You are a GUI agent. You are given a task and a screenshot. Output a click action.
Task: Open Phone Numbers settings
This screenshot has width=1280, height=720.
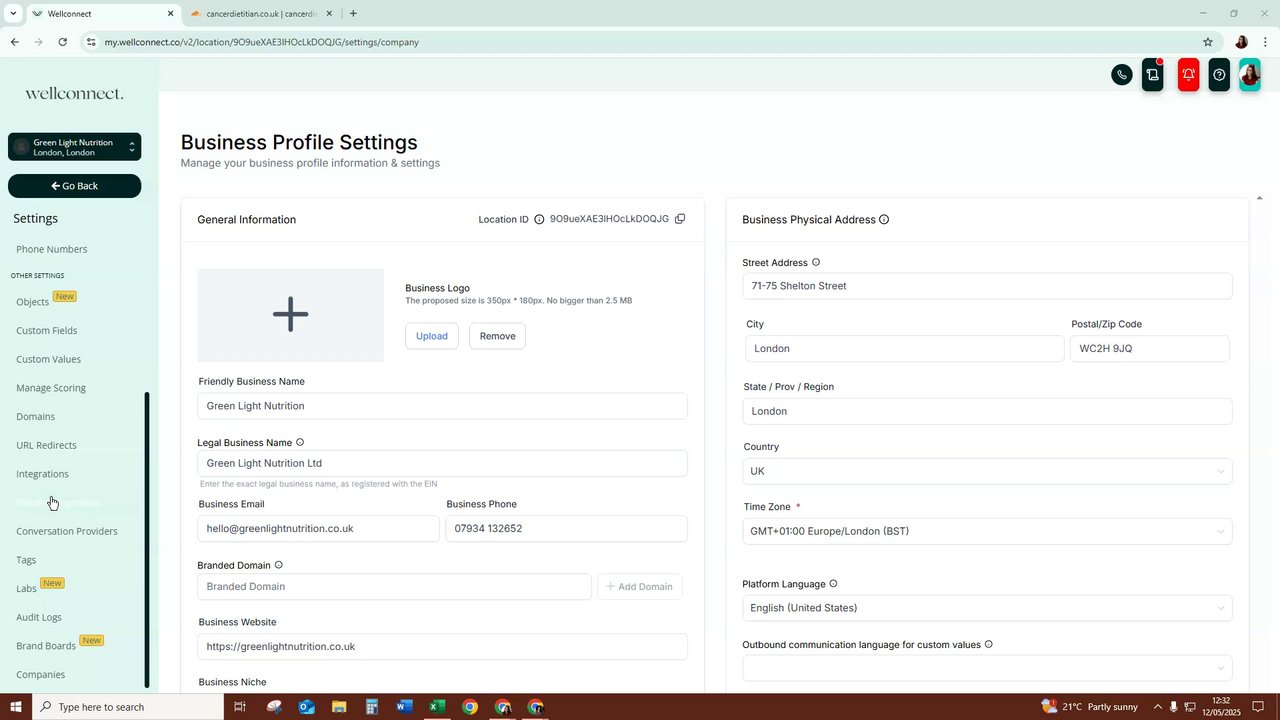pyautogui.click(x=52, y=249)
